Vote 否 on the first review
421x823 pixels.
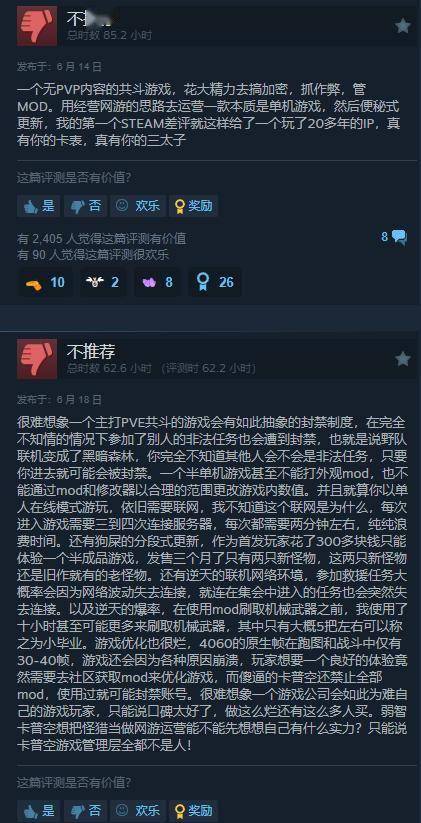[x=86, y=206]
